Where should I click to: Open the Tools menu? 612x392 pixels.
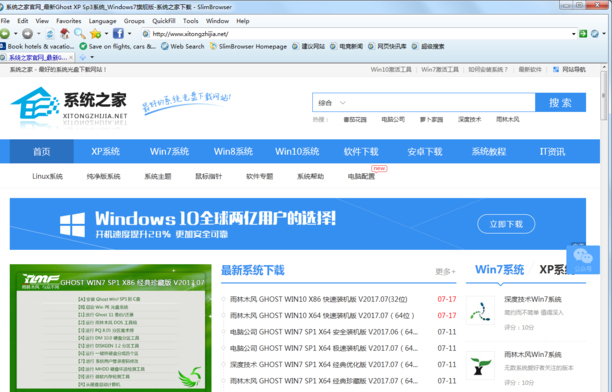[190, 21]
